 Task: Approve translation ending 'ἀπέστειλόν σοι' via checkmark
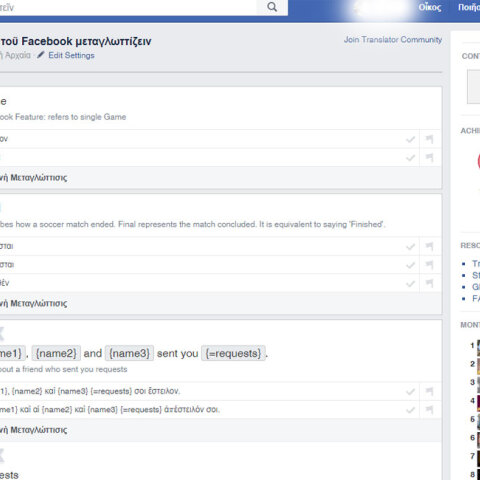pos(410,410)
